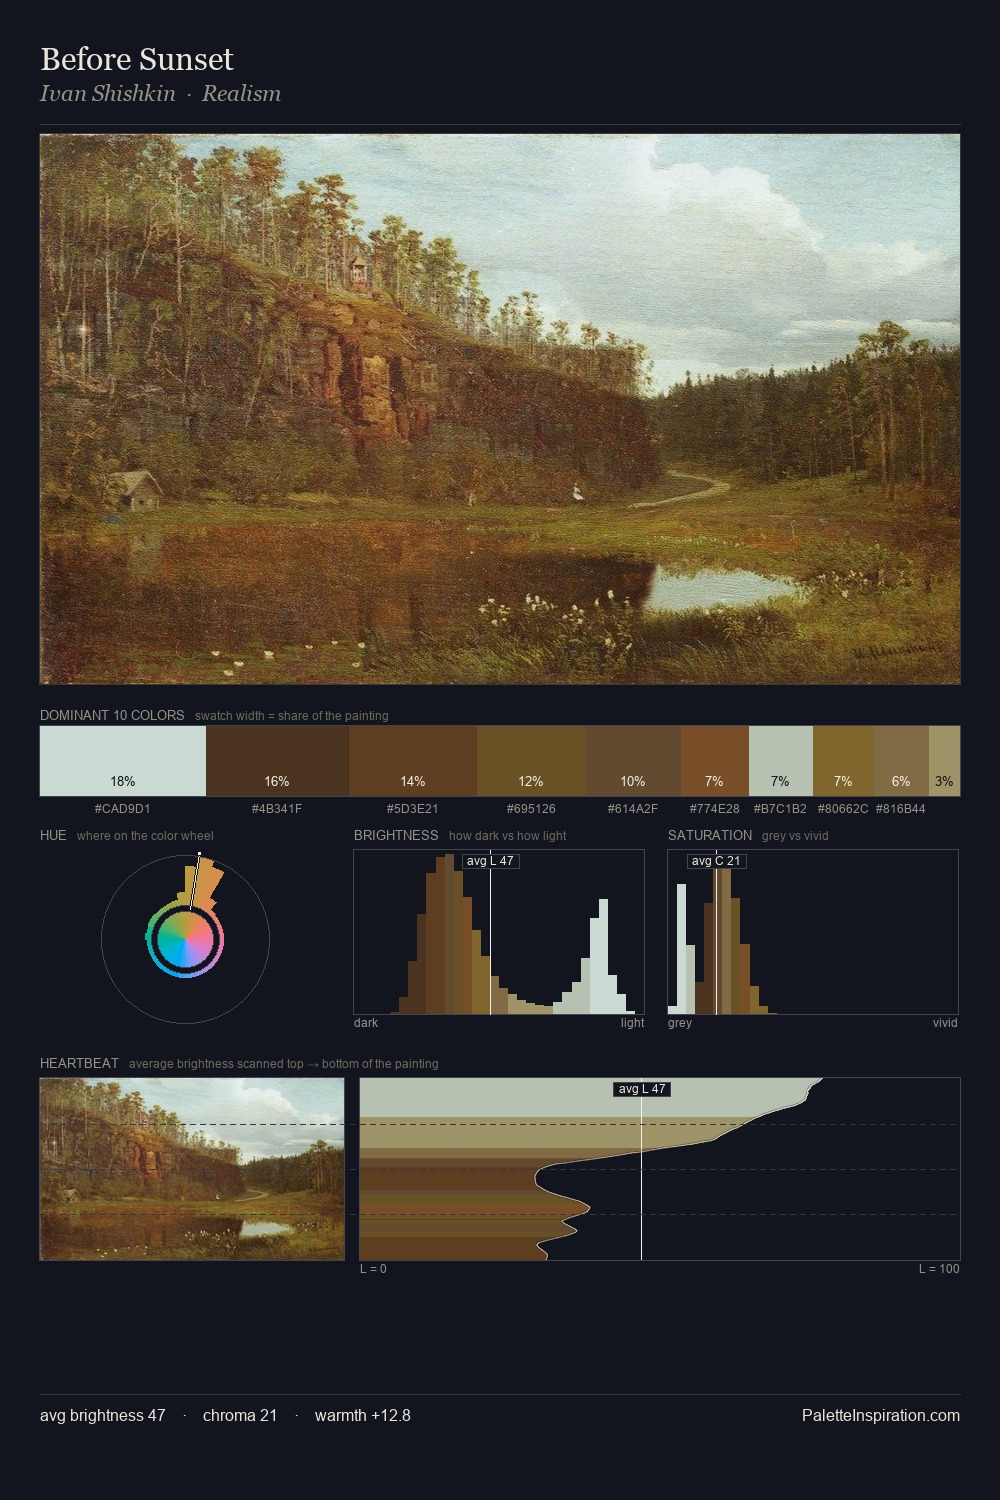
Task: Click the #774E28 hex code label
Action: click(x=714, y=809)
